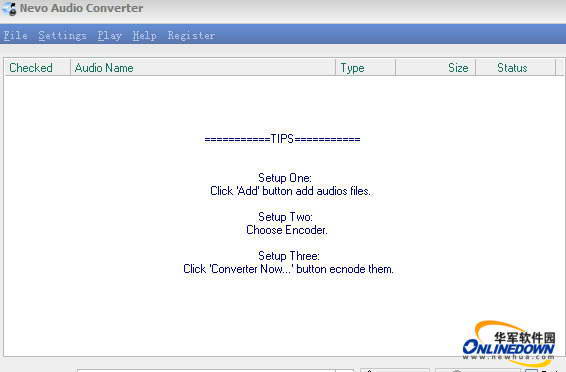Click the 'Choose Encoder.' tip text
The height and width of the screenshot is (372, 566).
287,230
